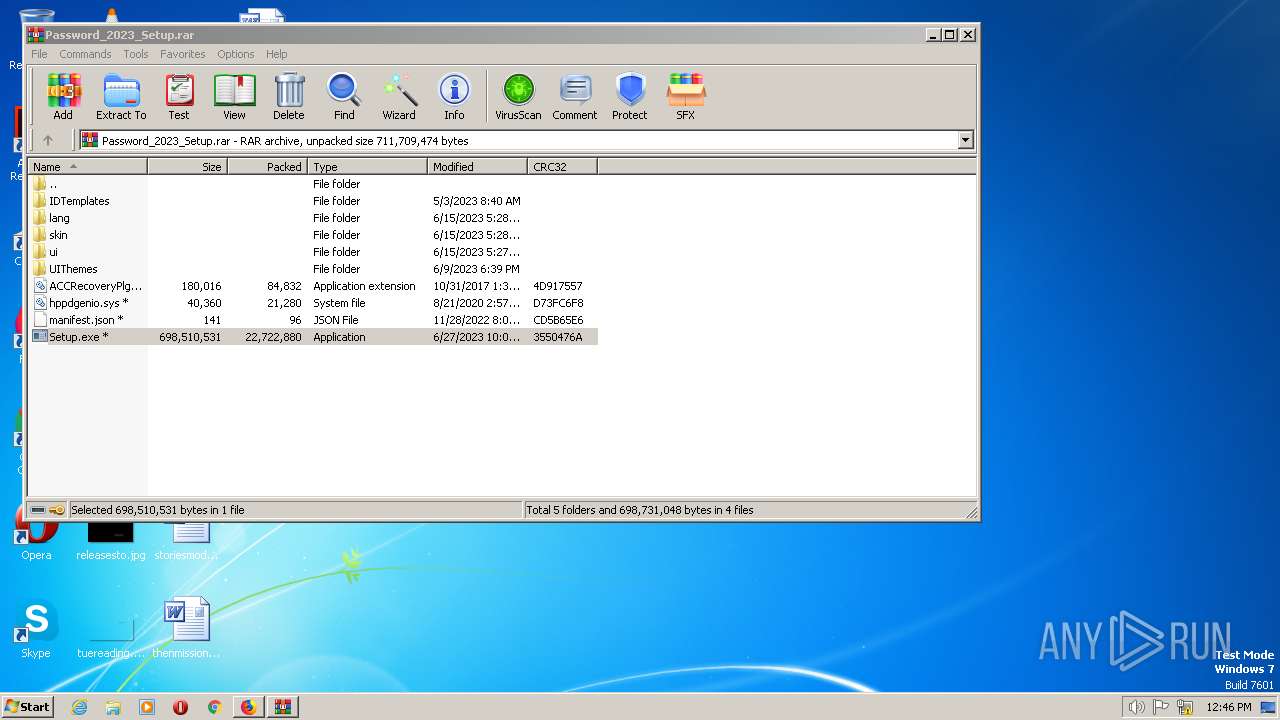
Task: Click the Start button
Action: click(x=27, y=706)
